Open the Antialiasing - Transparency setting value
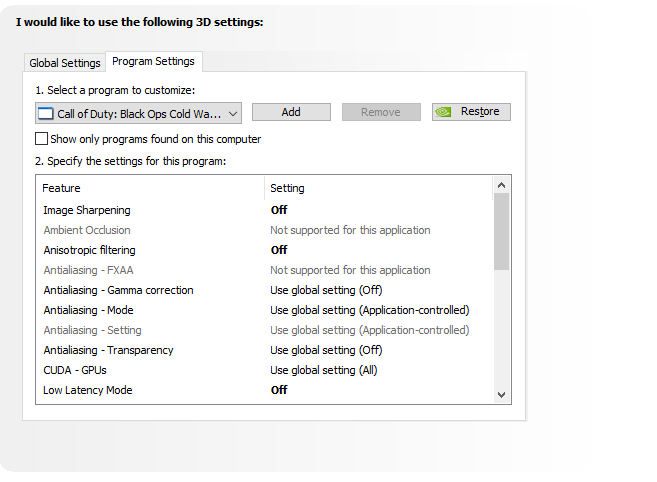The height and width of the screenshot is (482, 657). coord(326,350)
